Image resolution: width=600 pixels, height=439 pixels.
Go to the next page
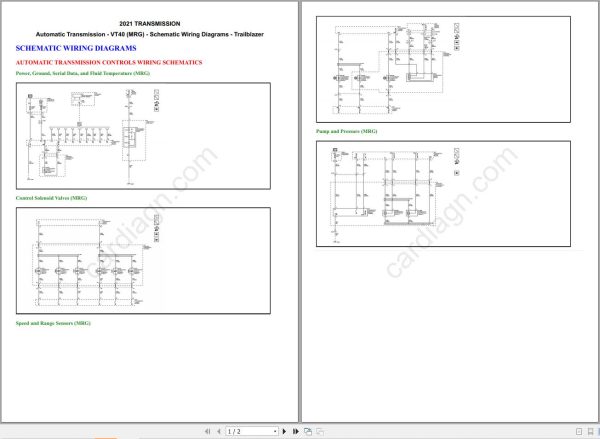[284, 431]
